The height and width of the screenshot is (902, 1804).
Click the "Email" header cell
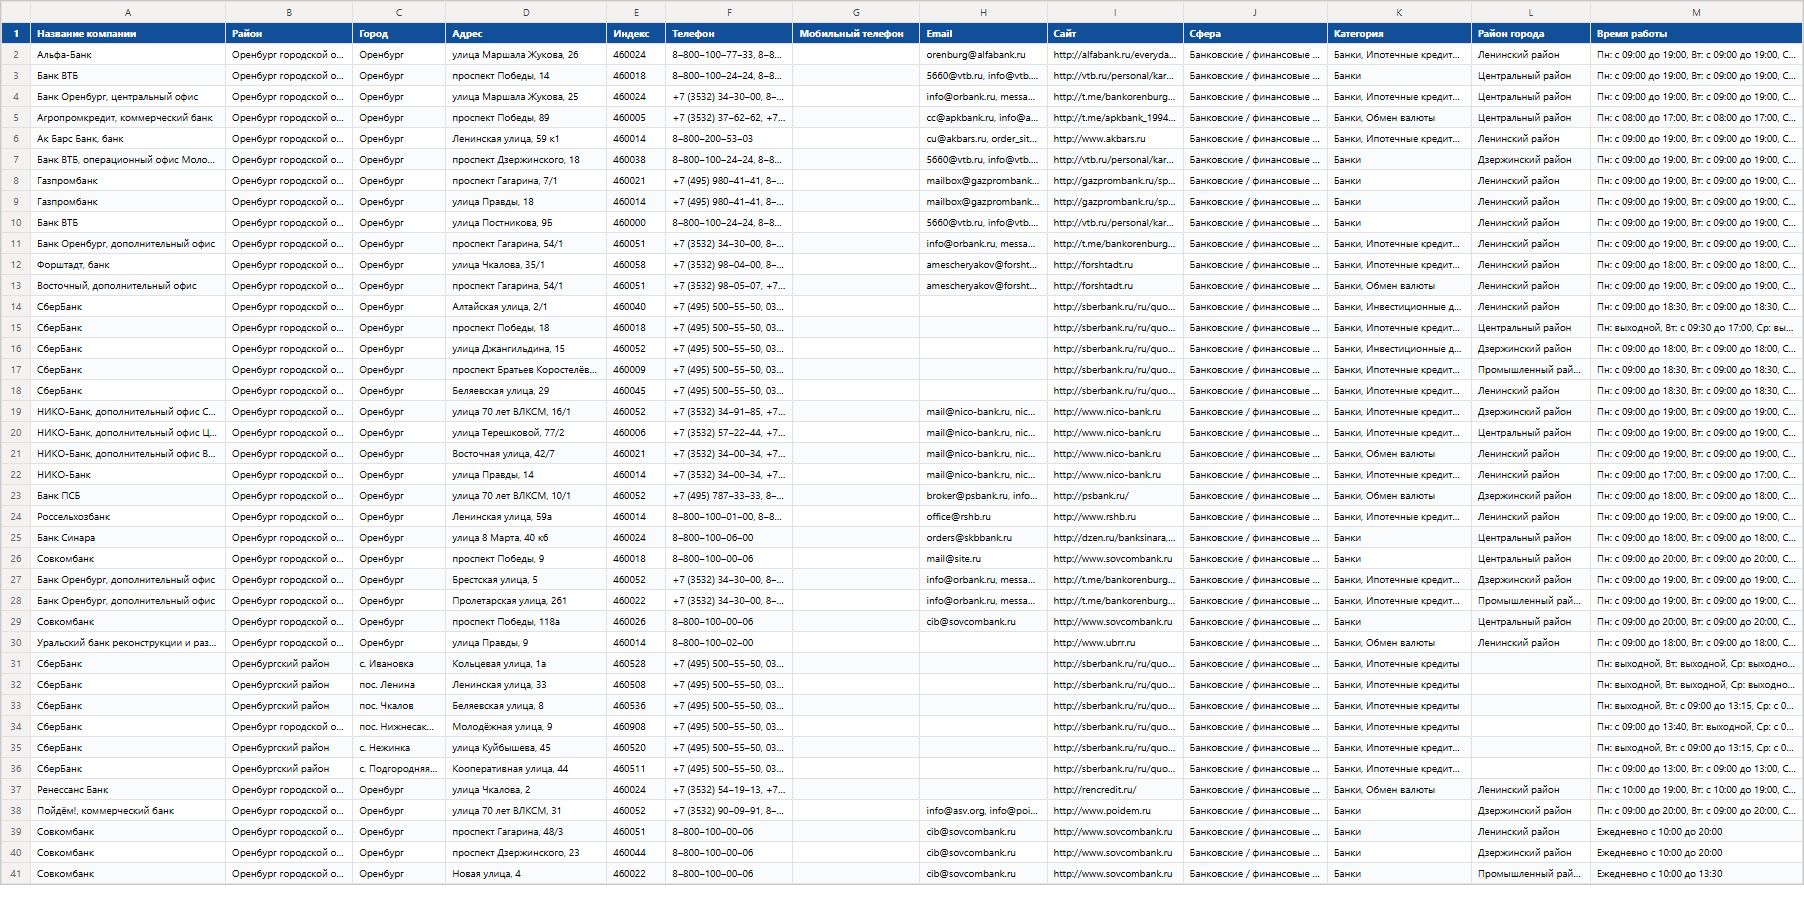[x=984, y=33]
